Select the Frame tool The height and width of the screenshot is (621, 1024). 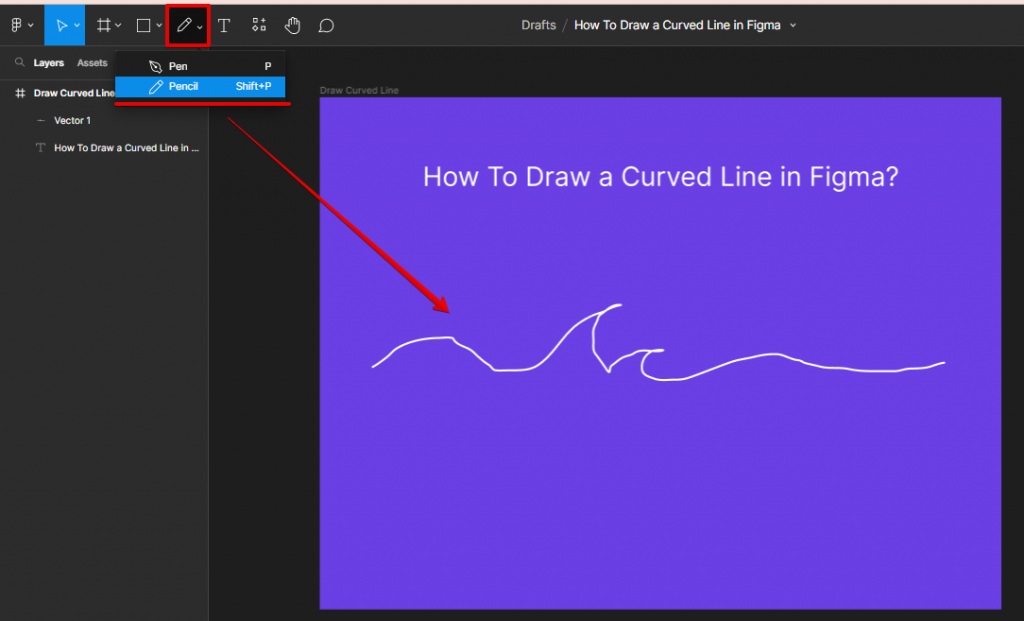click(x=104, y=24)
